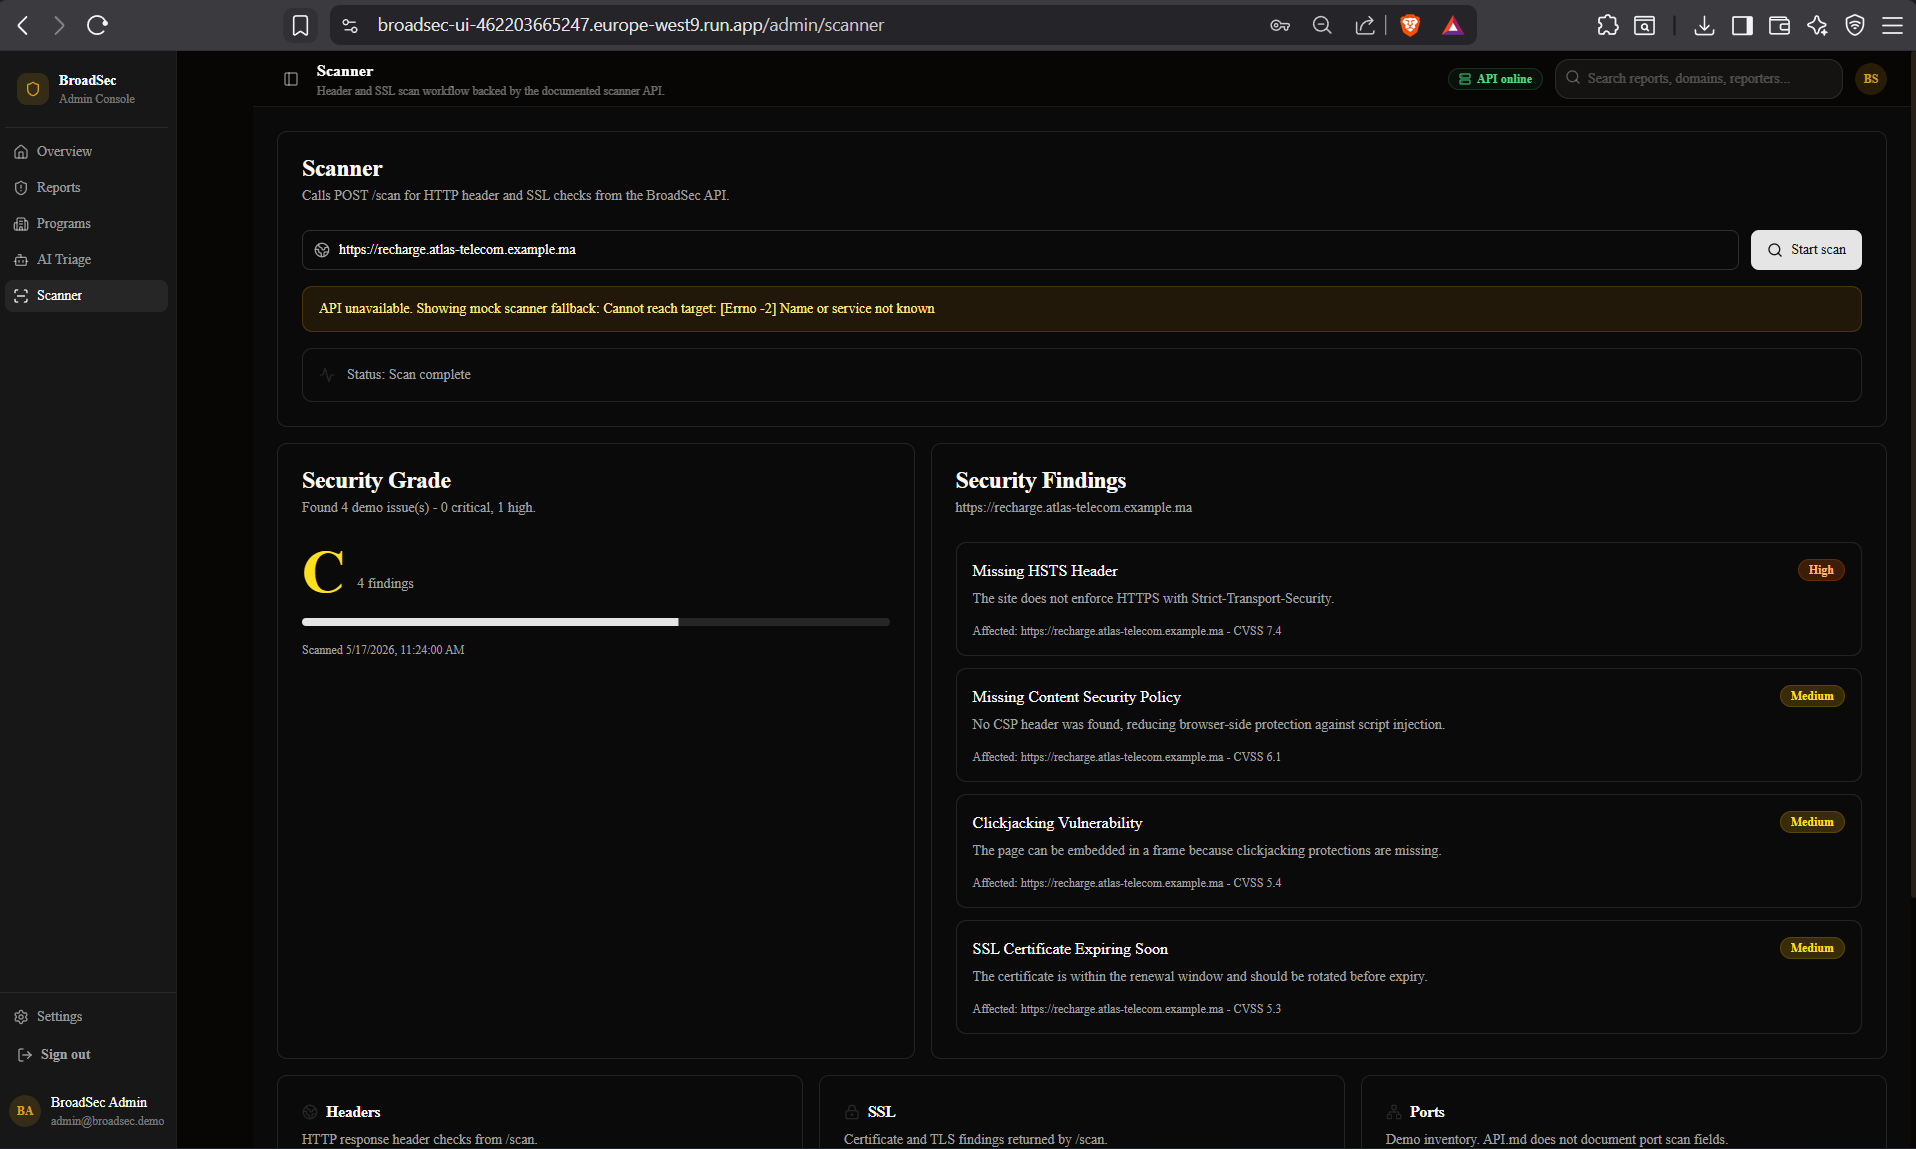
Task: Bookmark this page via the bookmark icon
Action: point(300,25)
